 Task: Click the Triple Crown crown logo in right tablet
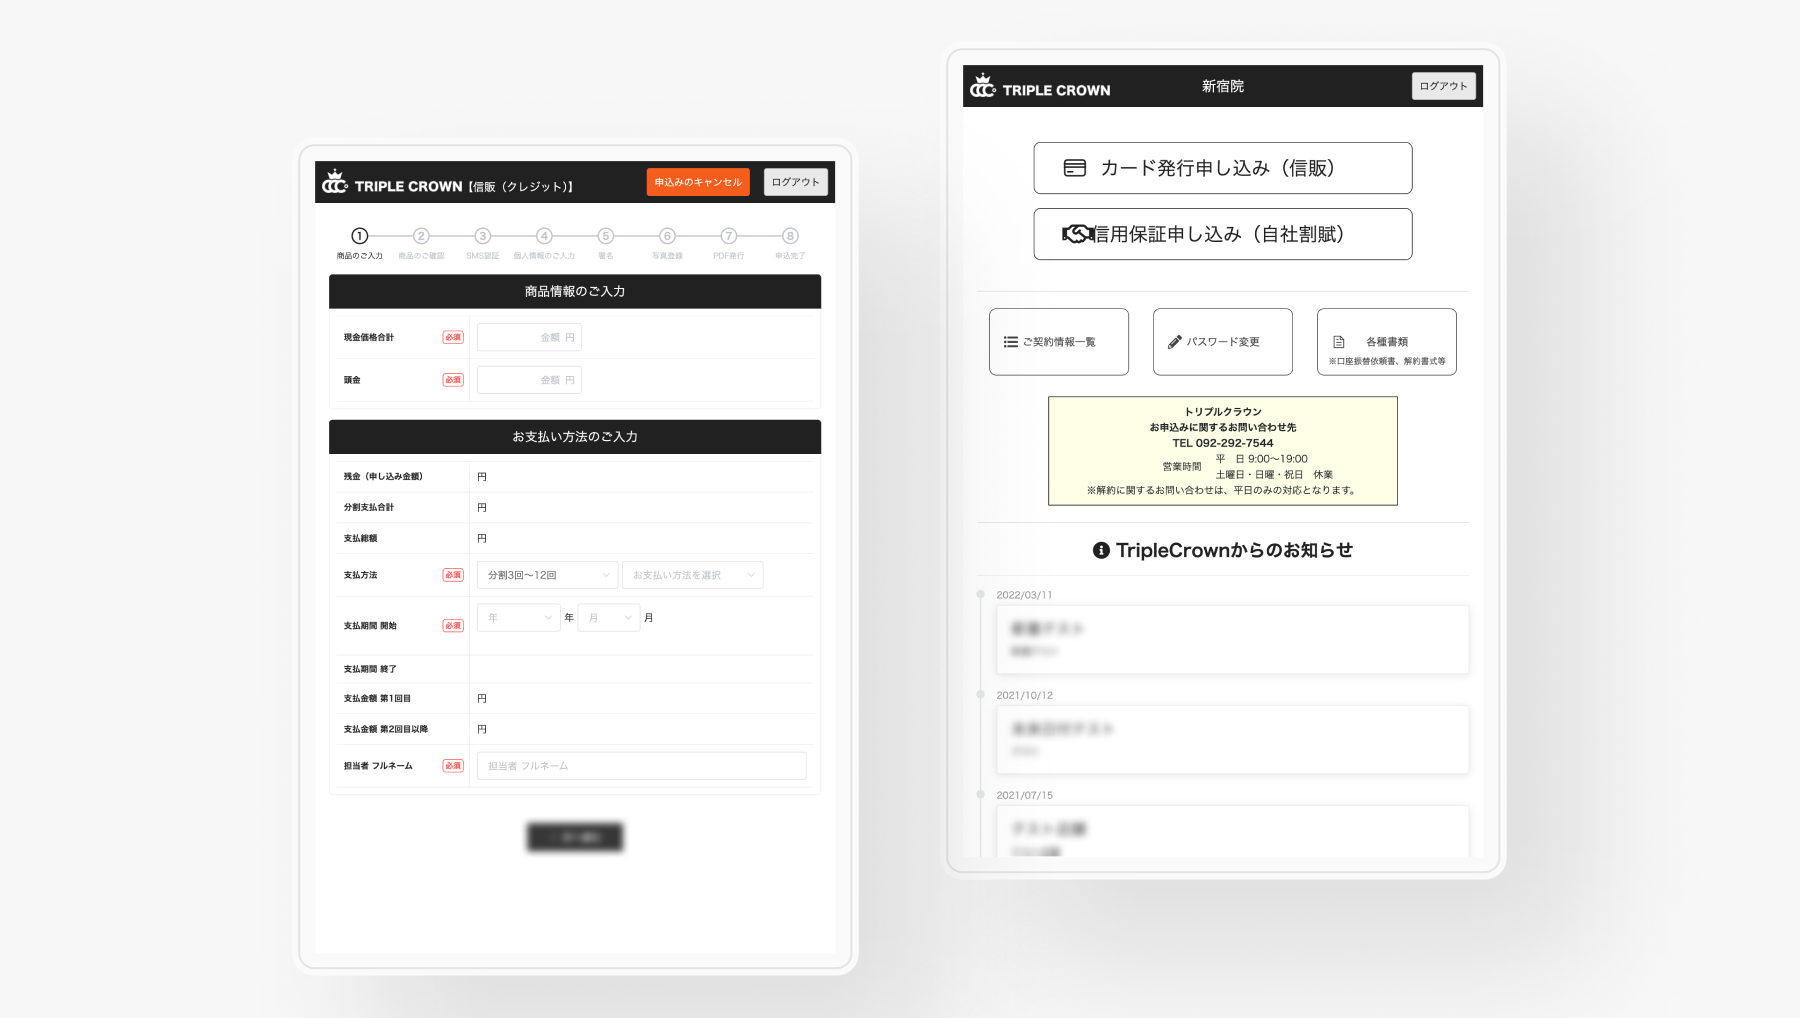tap(983, 86)
